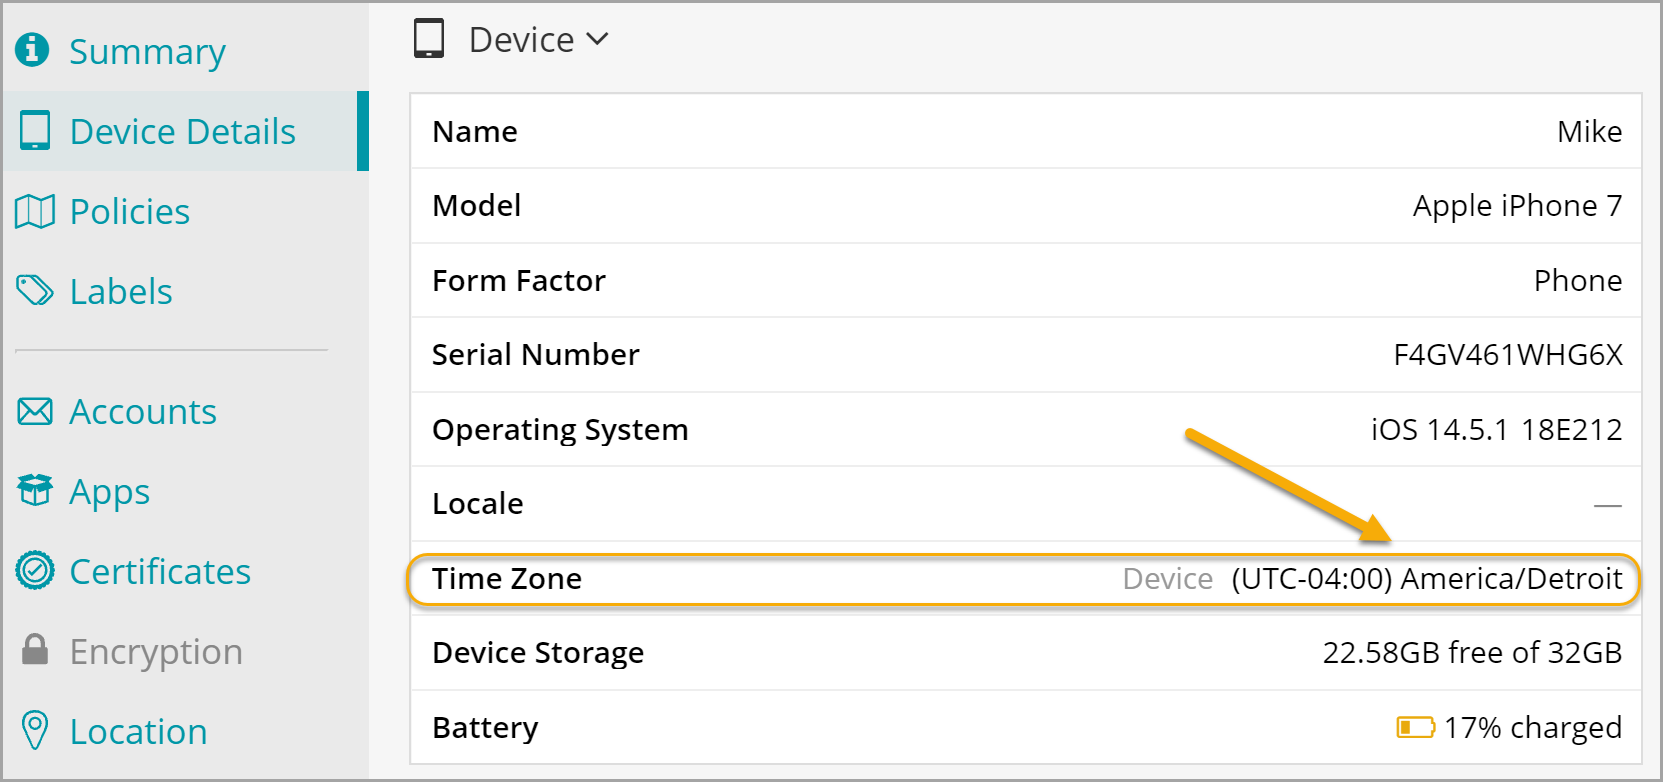Viewport: 1663px width, 782px height.
Task: Expand the Device dropdown chevron
Action: click(x=597, y=39)
